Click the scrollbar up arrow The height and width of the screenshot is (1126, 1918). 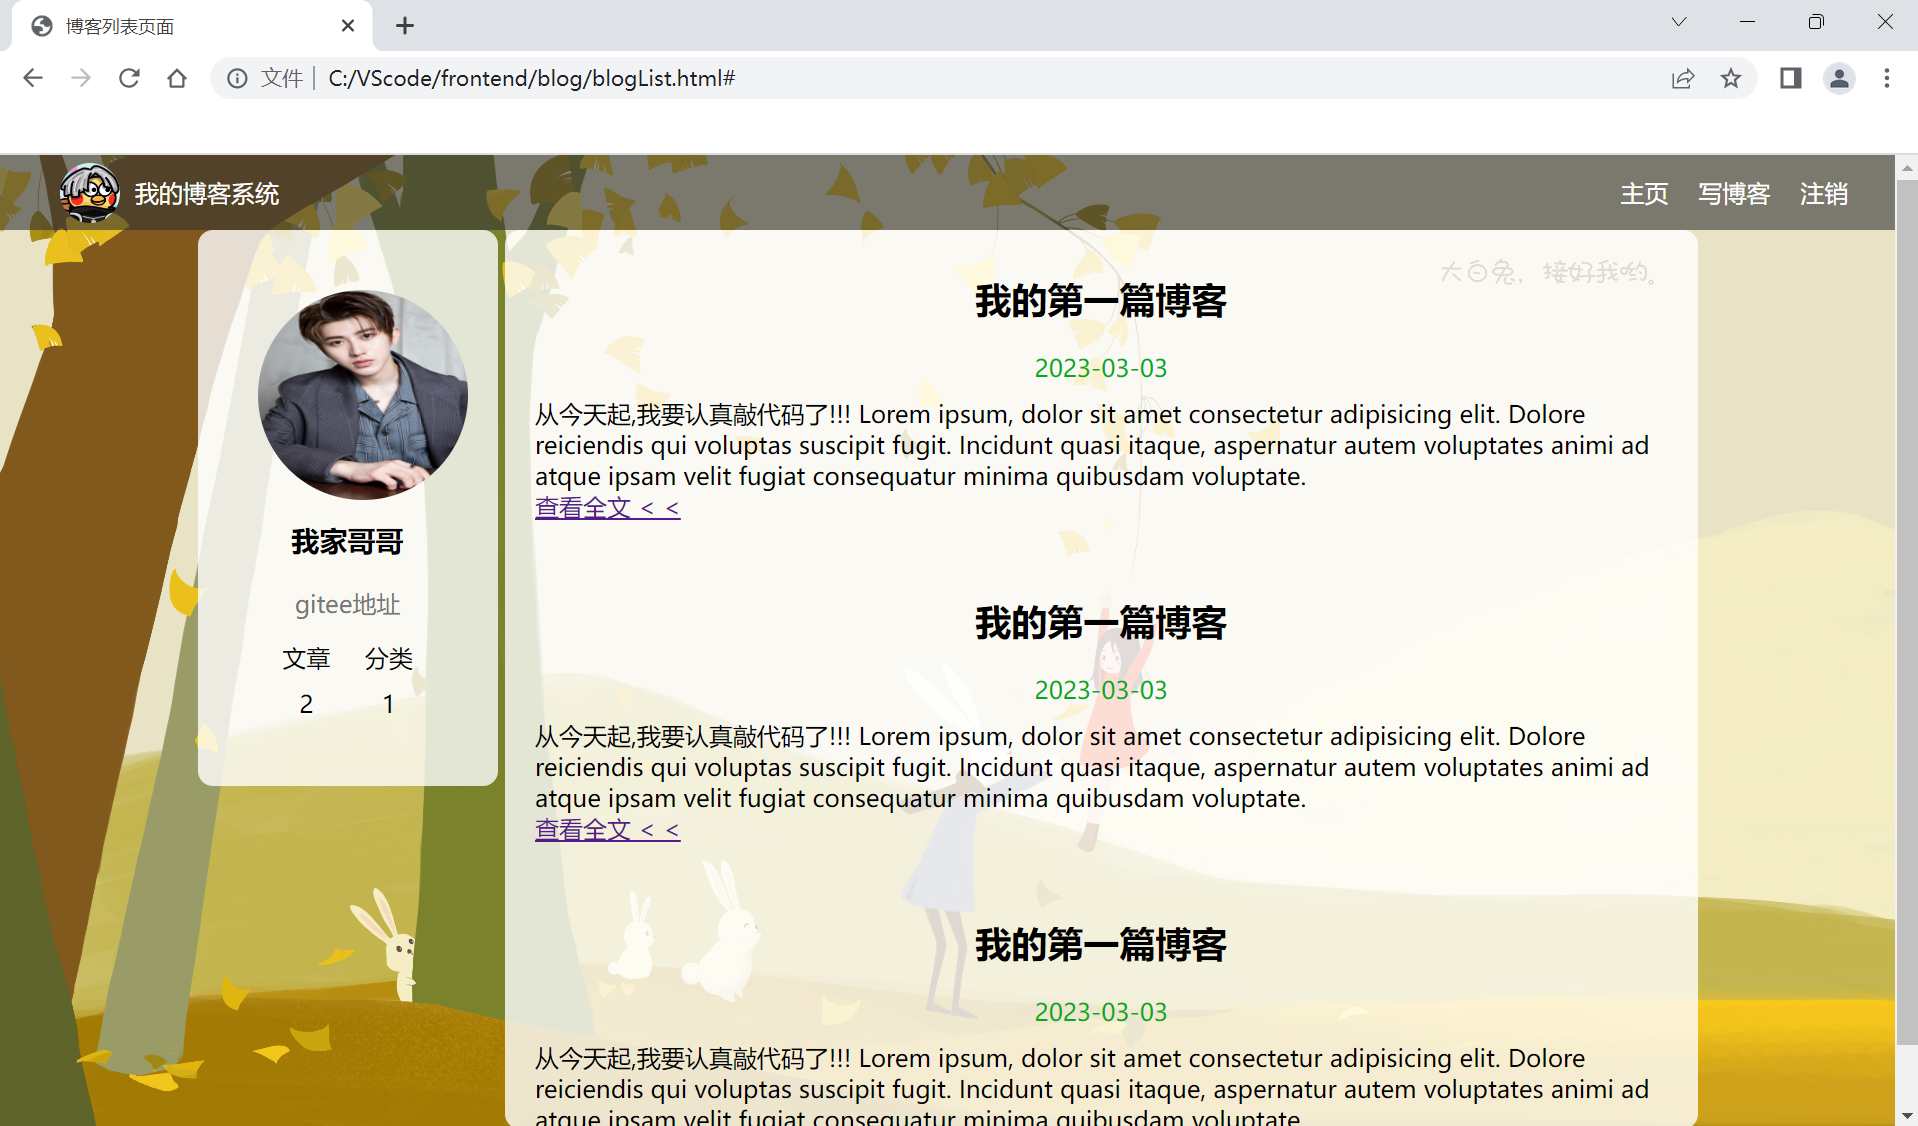pos(1907,167)
